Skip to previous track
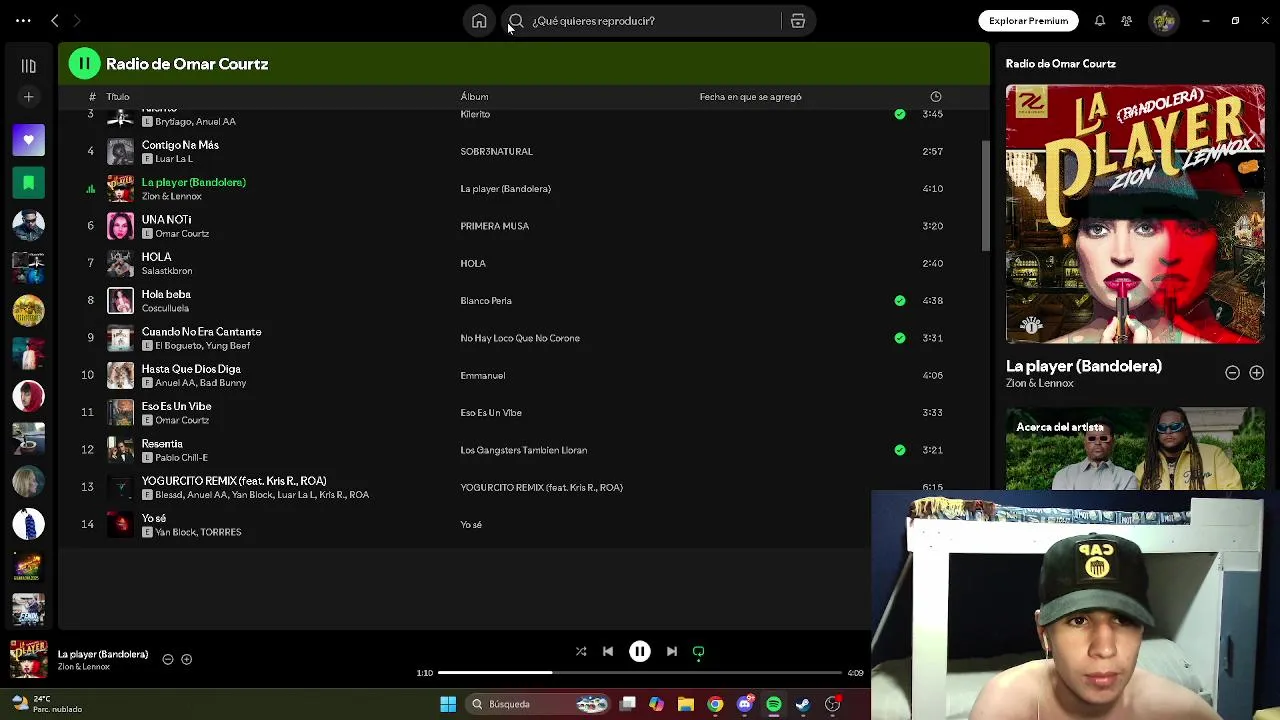This screenshot has height=720, width=1280. pos(608,652)
